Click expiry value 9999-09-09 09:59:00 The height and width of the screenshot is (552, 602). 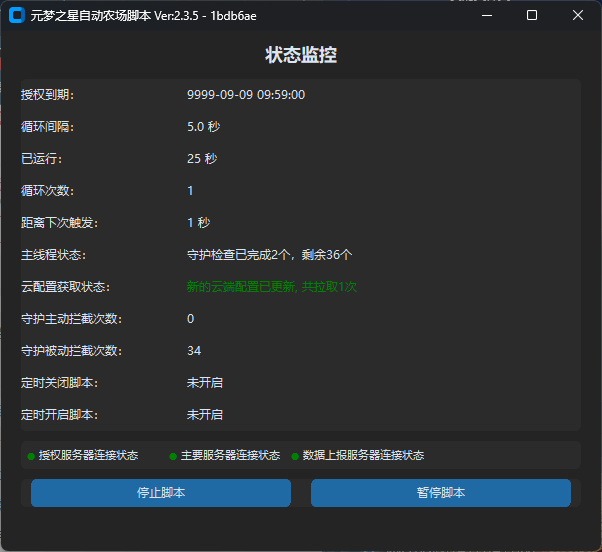(x=246, y=95)
